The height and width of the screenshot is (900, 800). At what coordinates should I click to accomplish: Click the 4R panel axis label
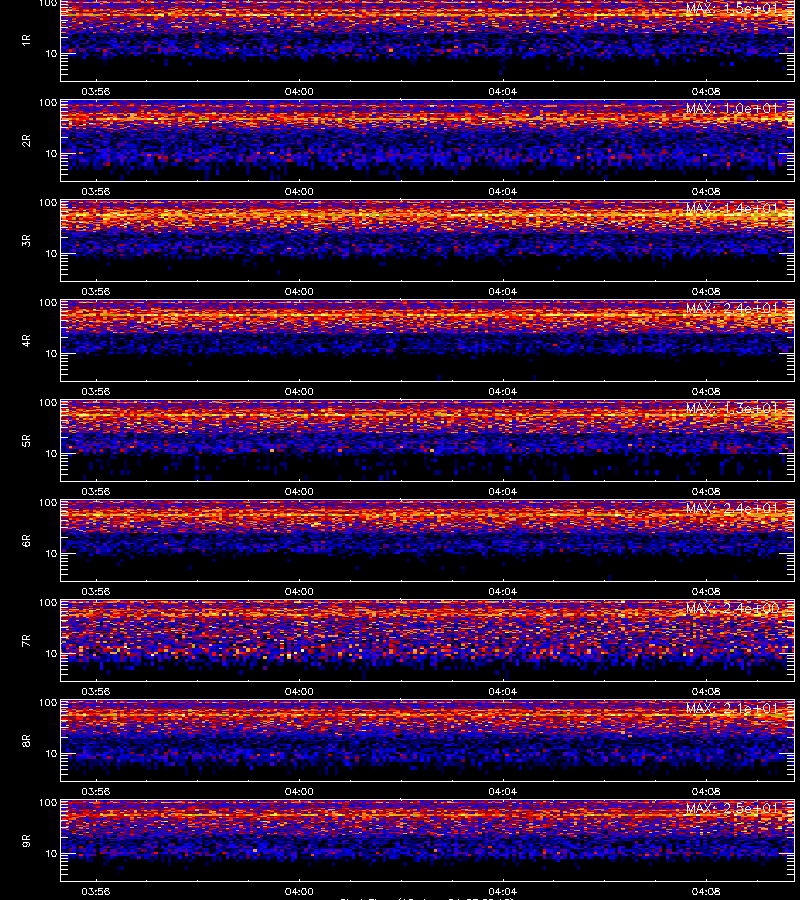click(26, 340)
